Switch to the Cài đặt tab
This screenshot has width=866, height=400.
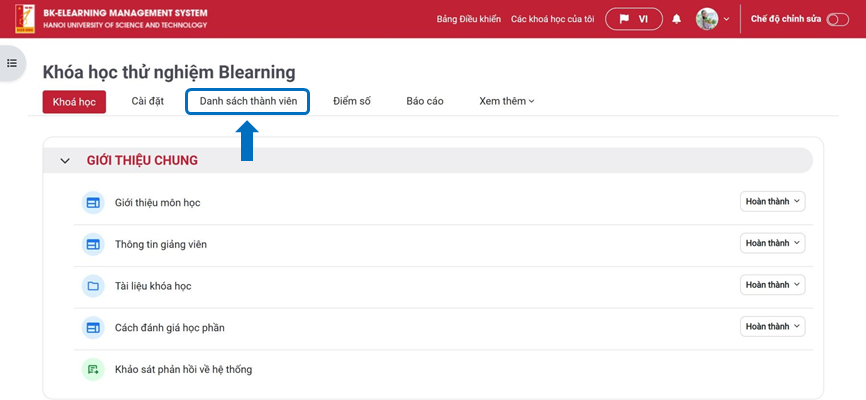(x=147, y=101)
